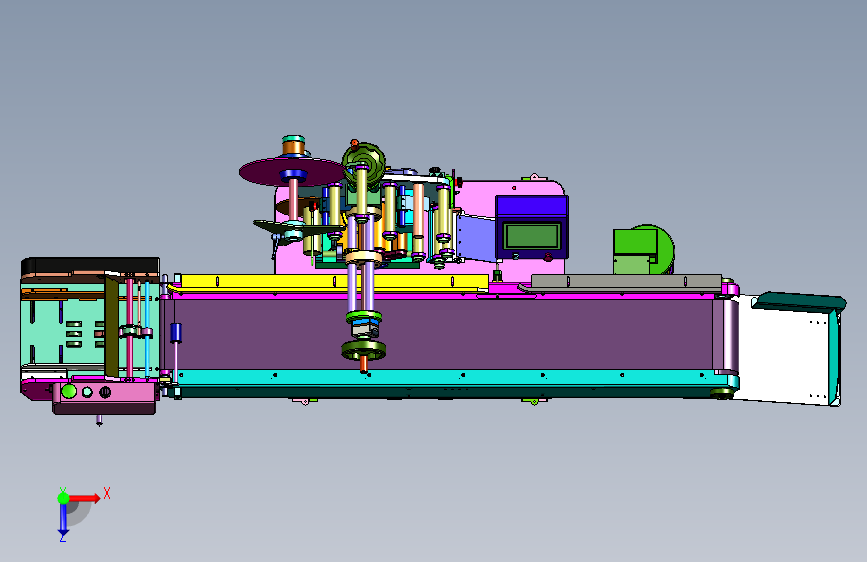867x562 pixels.
Task: Select the green display screen on the blue control box
Action: 531,236
